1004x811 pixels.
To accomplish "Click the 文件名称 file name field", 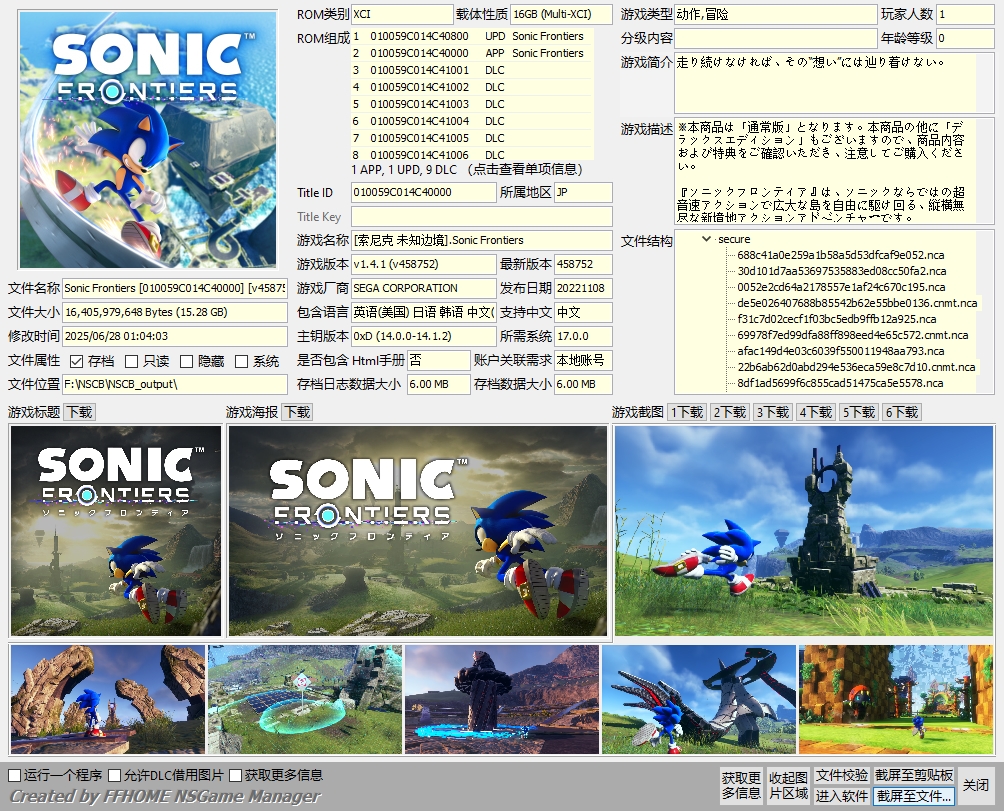I will 175,289.
